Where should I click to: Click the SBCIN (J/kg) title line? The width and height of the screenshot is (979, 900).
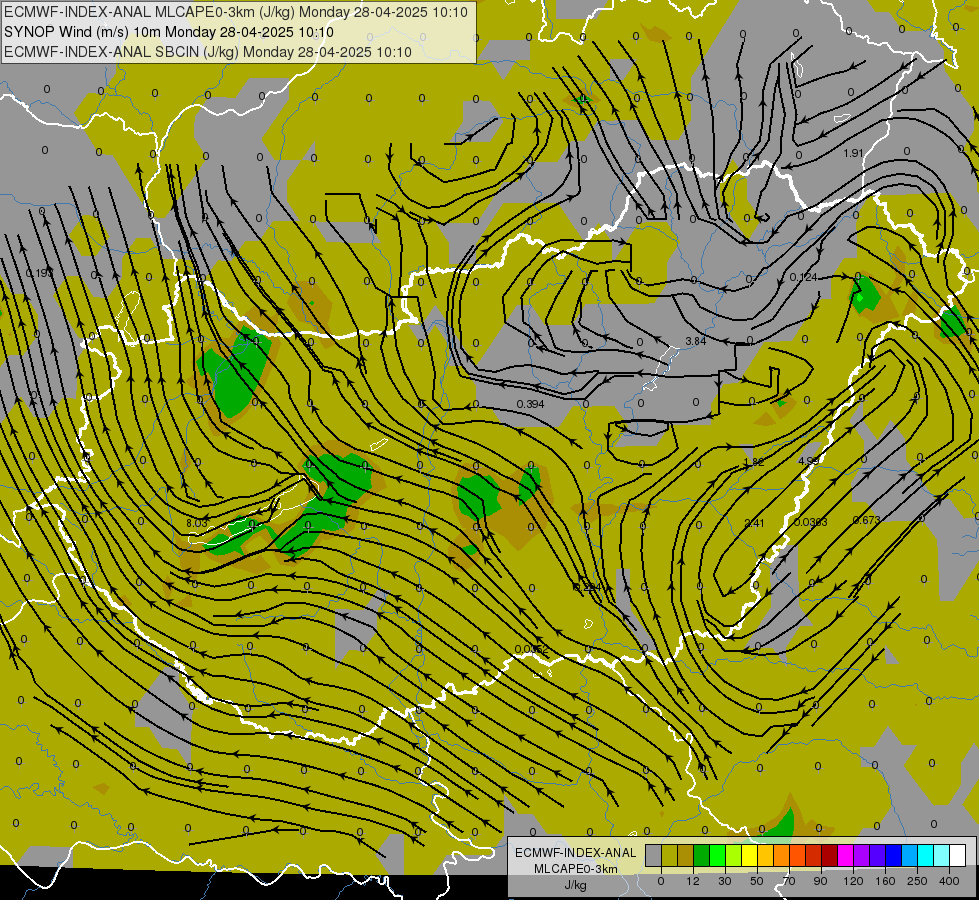tap(208, 52)
